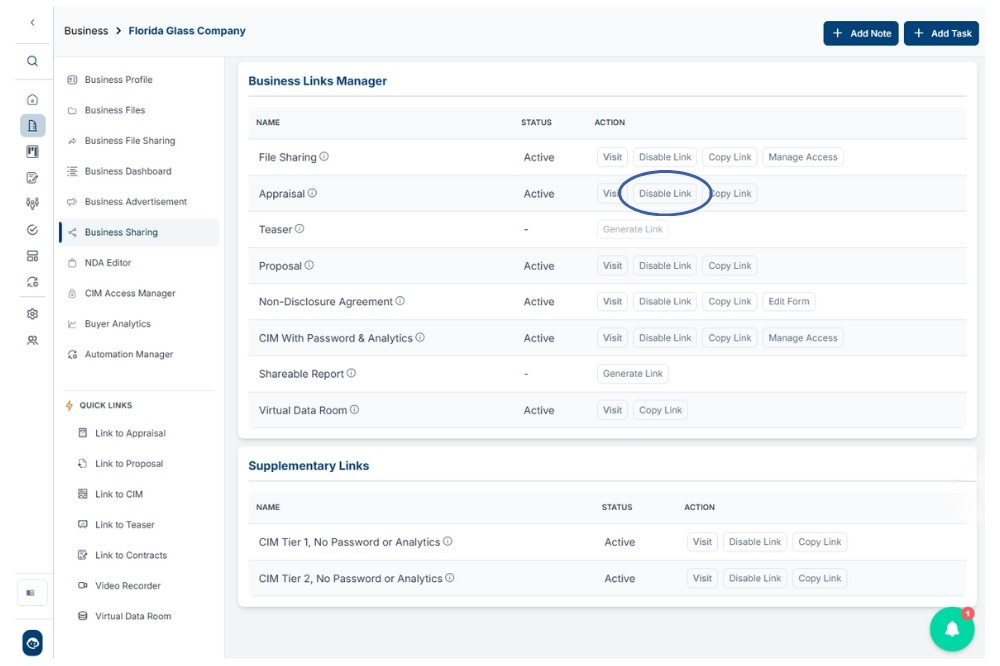Open the chat support icon at bottom-left
The height and width of the screenshot is (666, 1000).
[33, 643]
